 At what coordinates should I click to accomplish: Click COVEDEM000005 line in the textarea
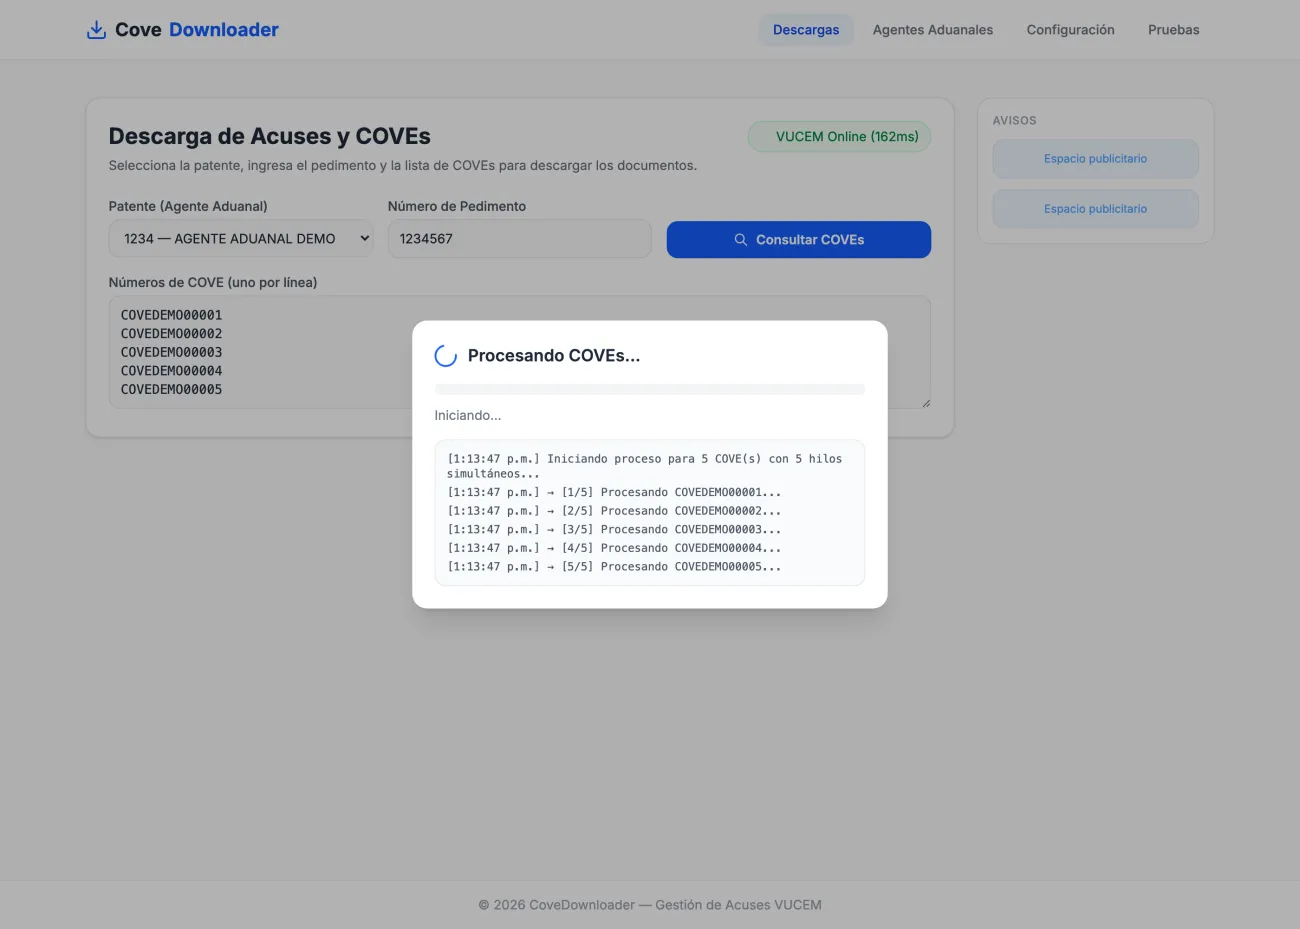(172, 390)
